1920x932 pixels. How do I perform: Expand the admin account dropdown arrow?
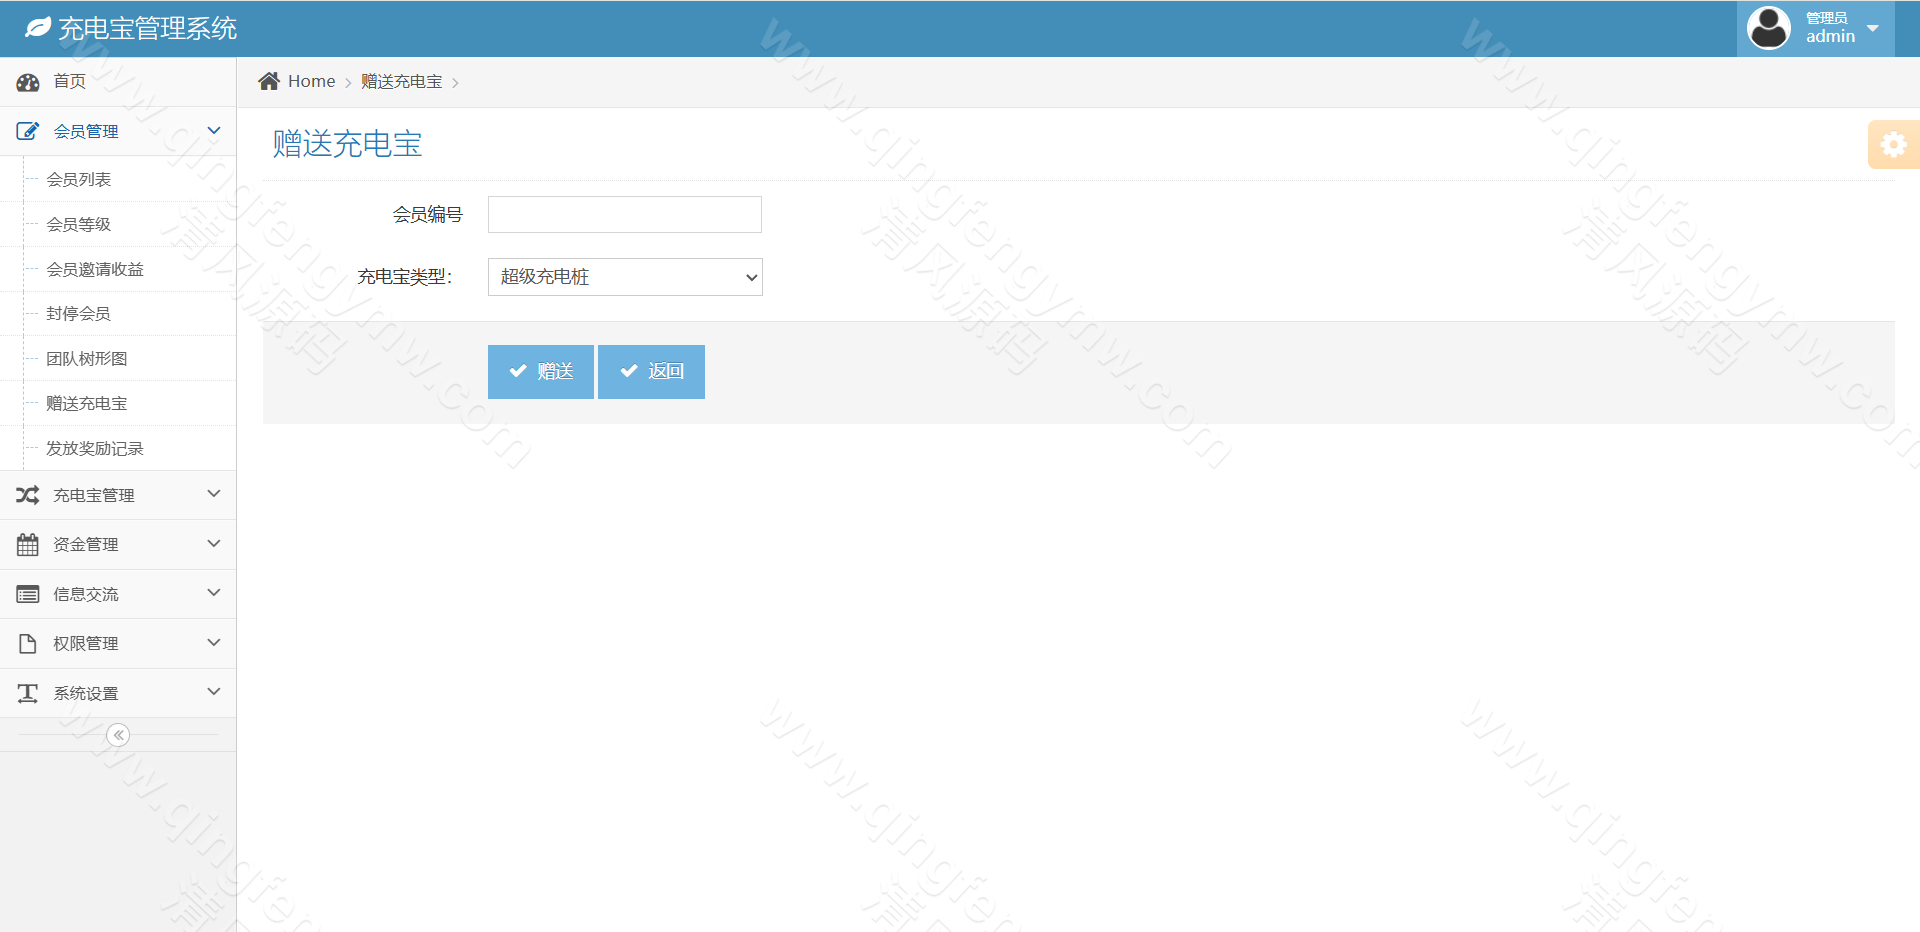pyautogui.click(x=1873, y=28)
